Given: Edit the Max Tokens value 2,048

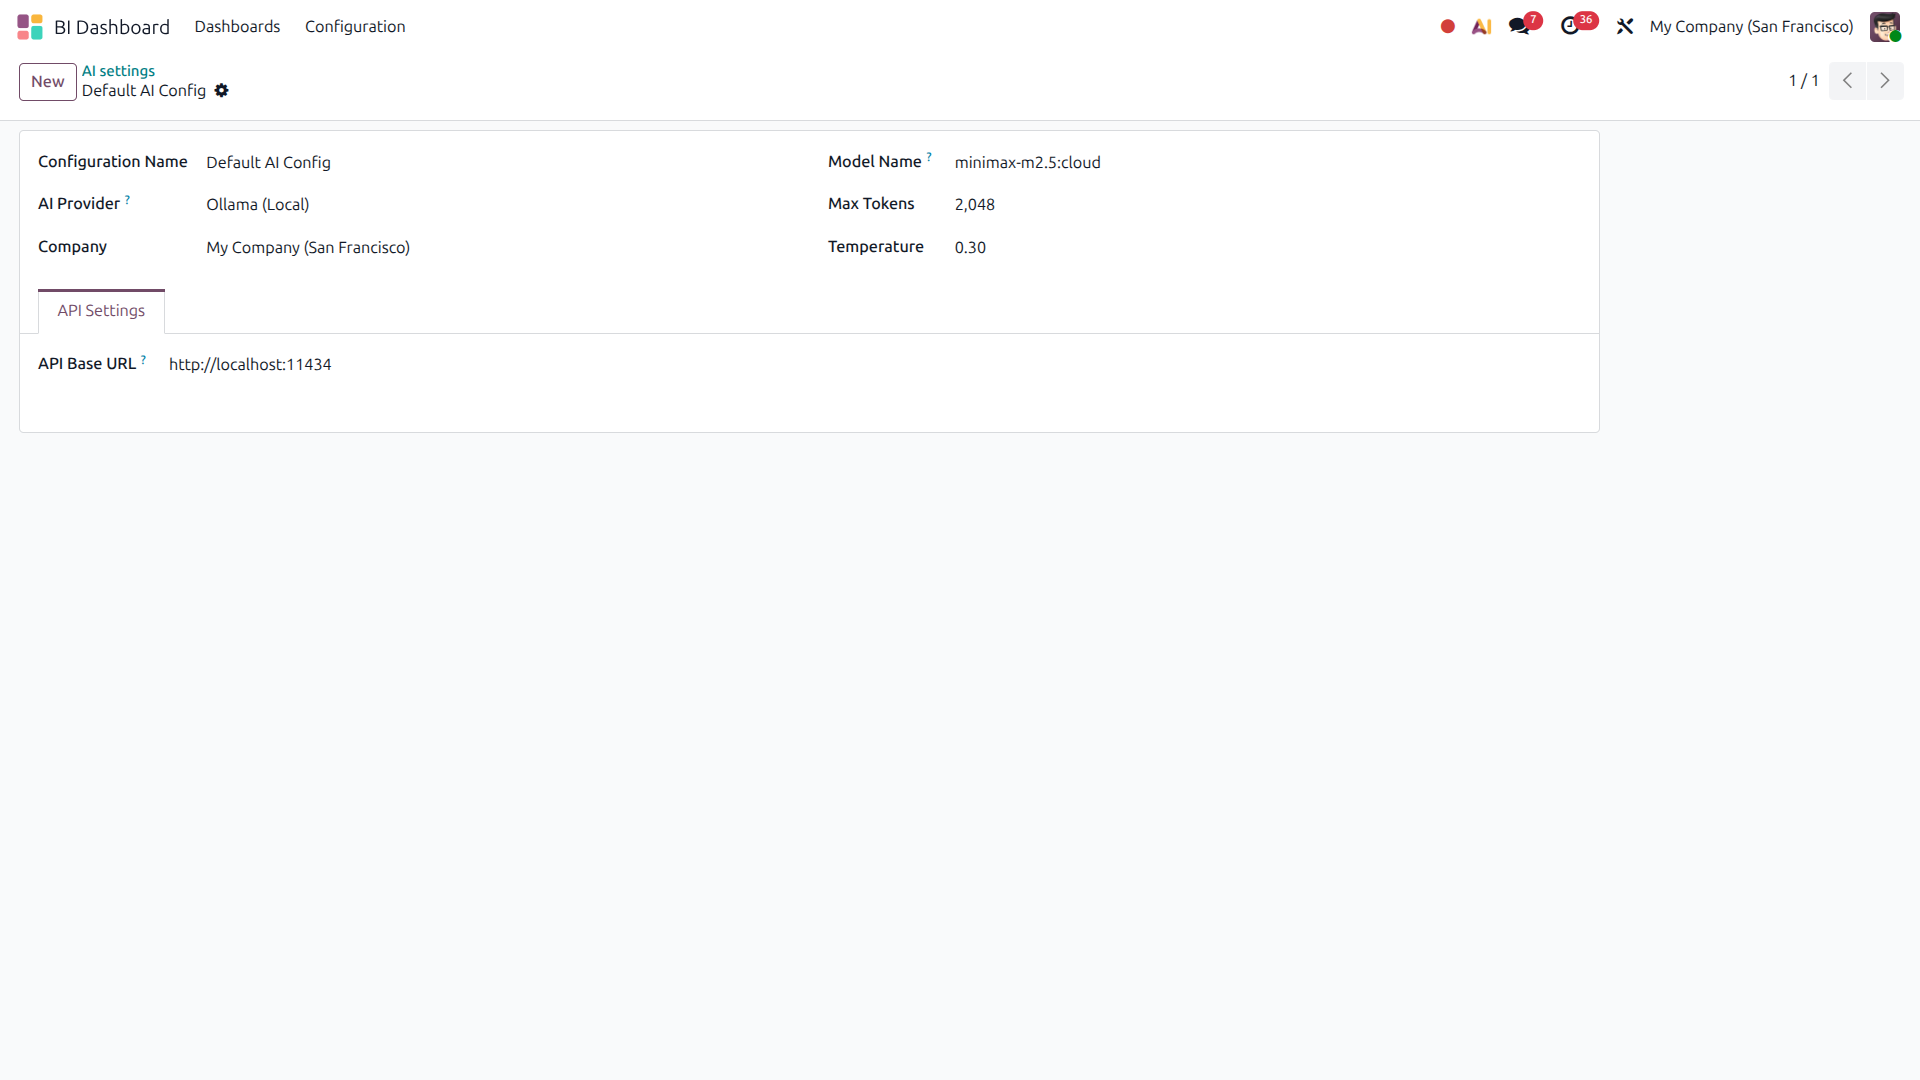Looking at the screenshot, I should (x=1266, y=204).
